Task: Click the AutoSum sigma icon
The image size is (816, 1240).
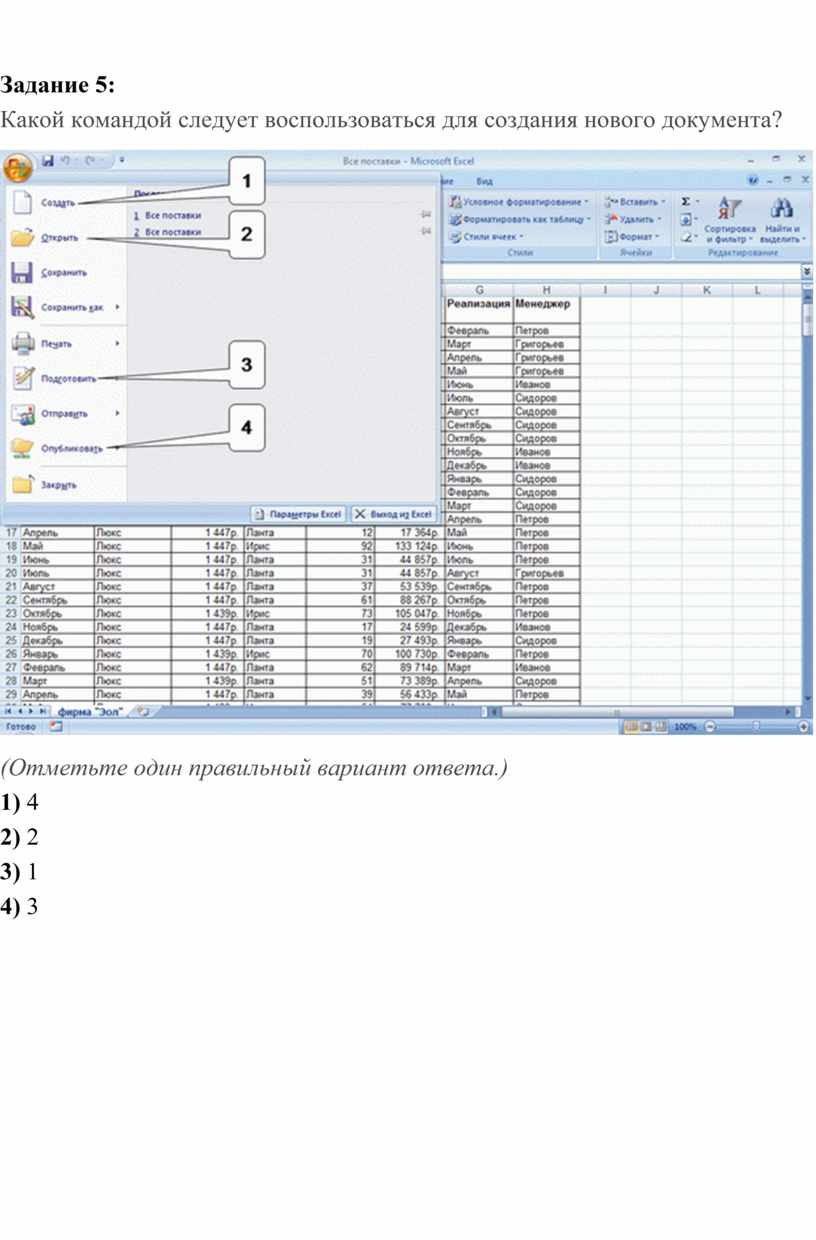Action: 685,201
